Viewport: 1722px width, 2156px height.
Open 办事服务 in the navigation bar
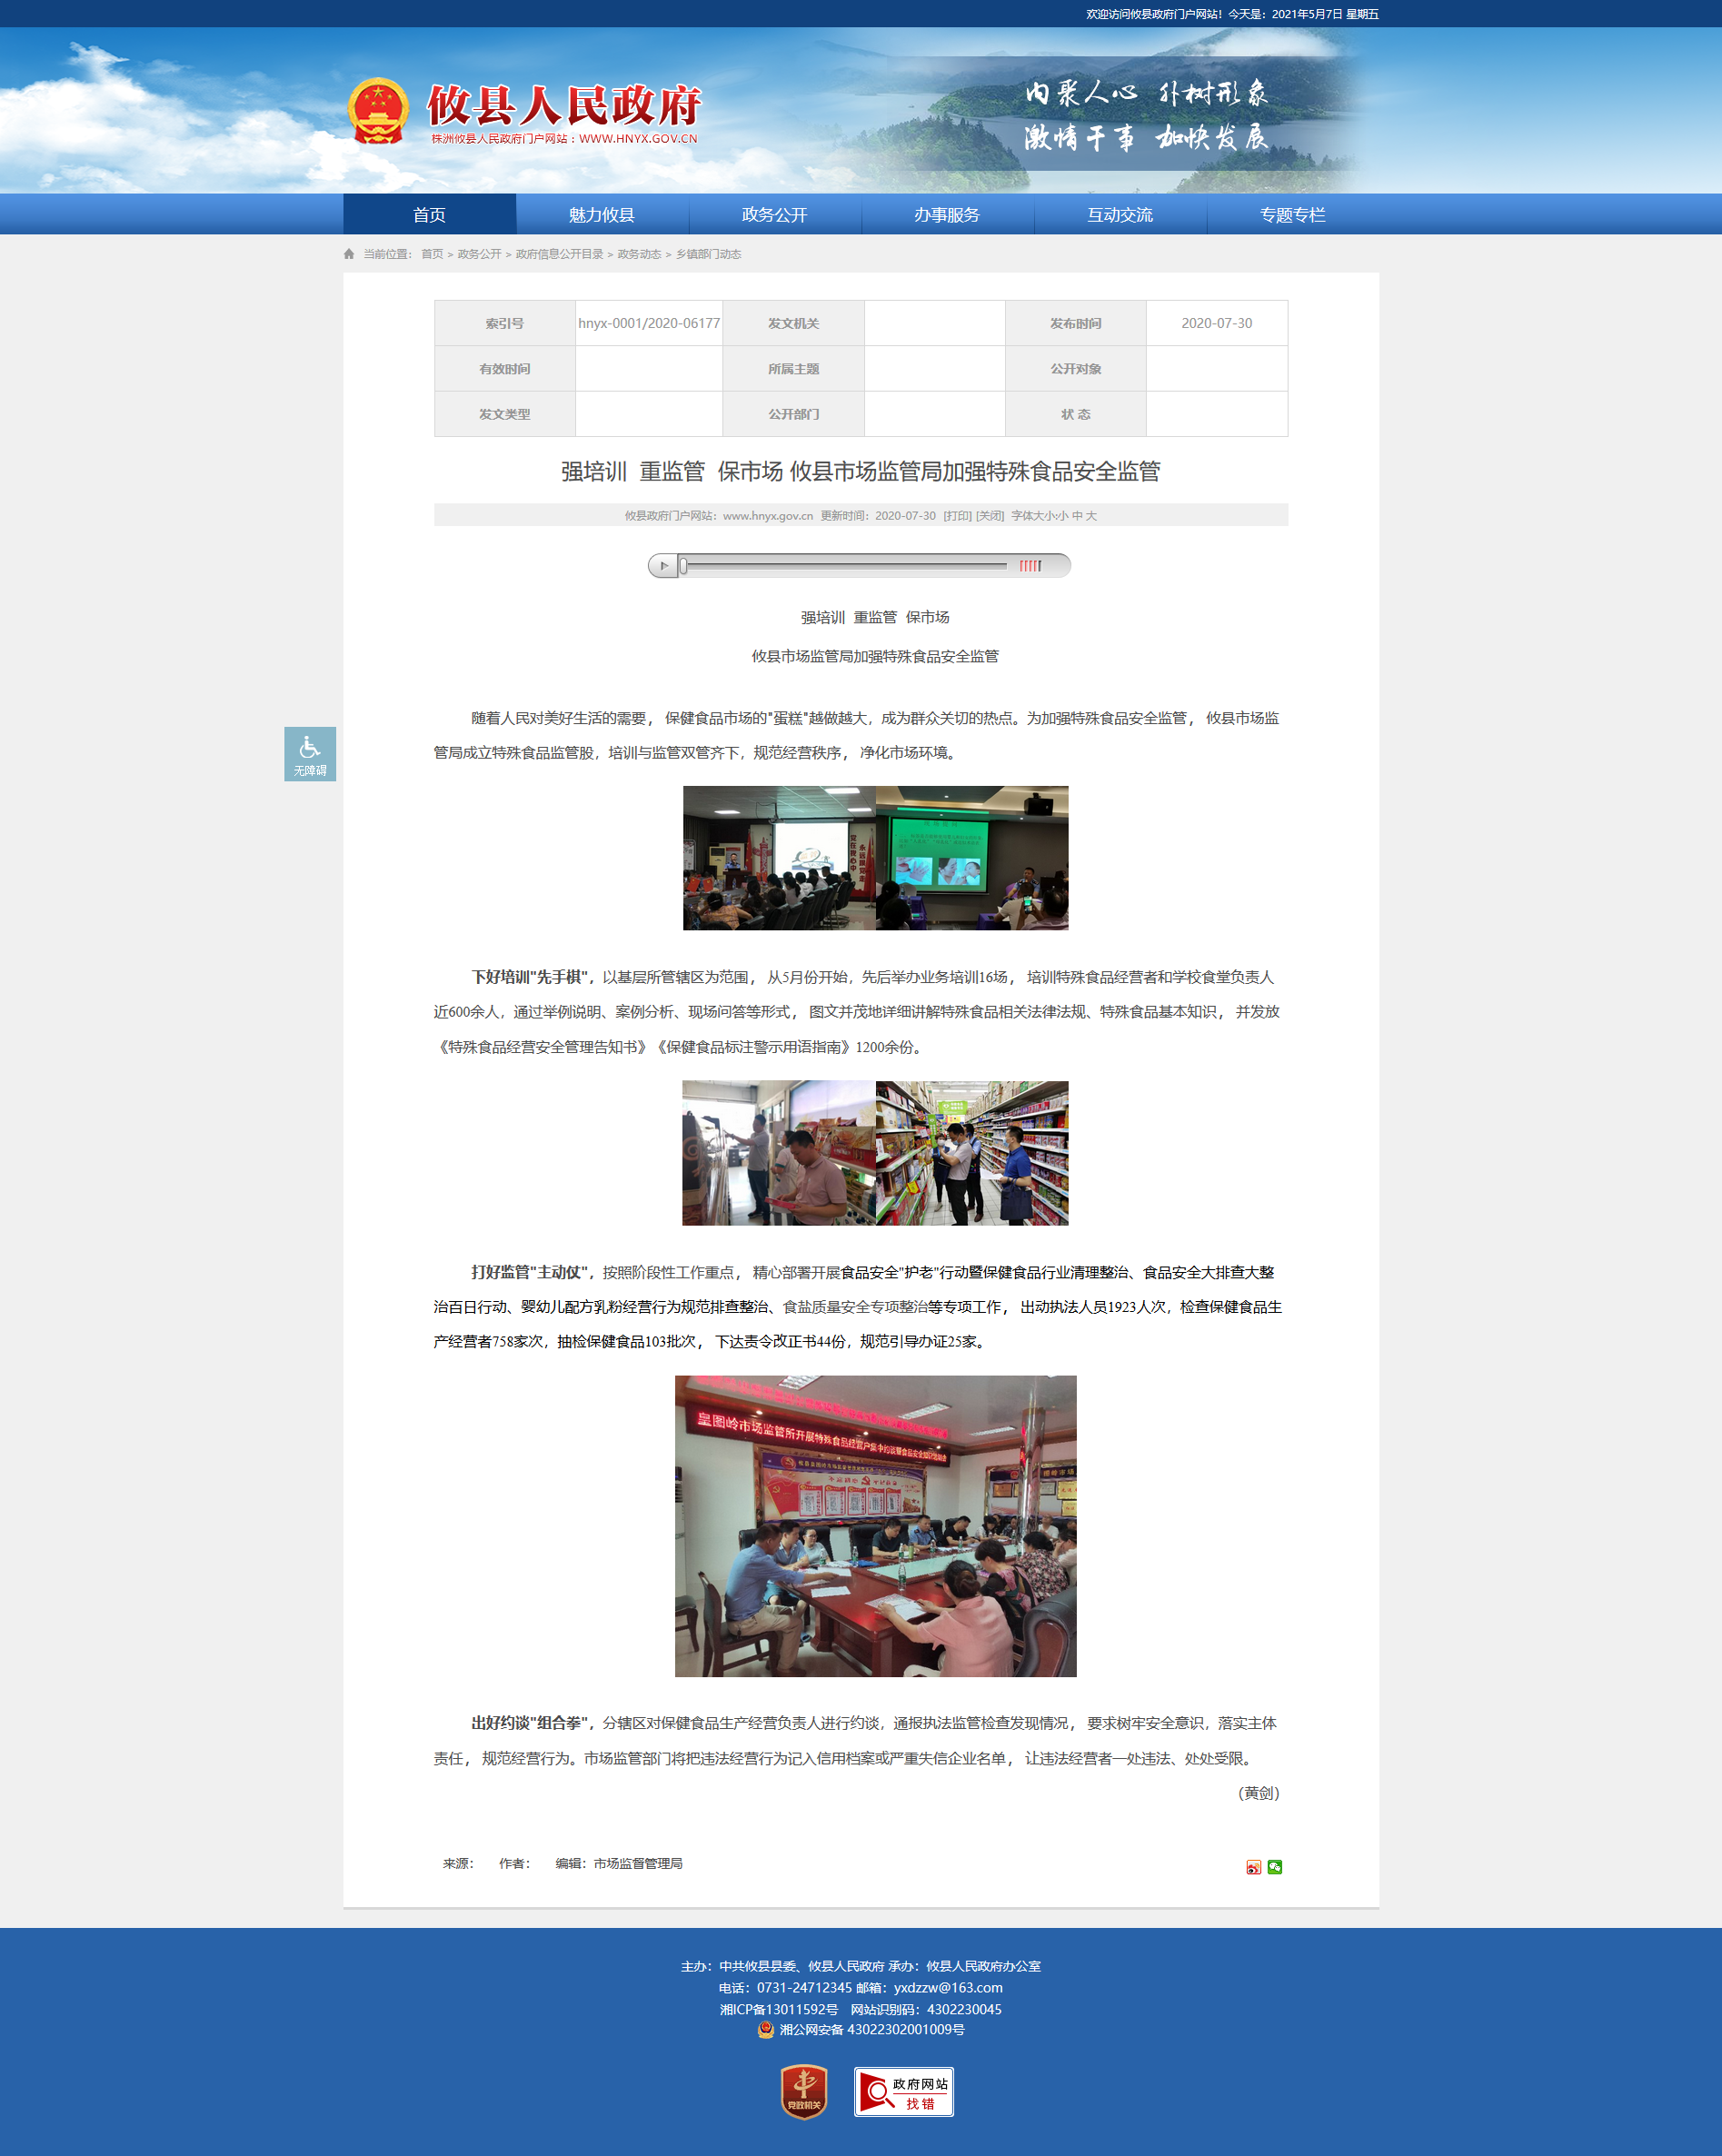pyautogui.click(x=947, y=215)
